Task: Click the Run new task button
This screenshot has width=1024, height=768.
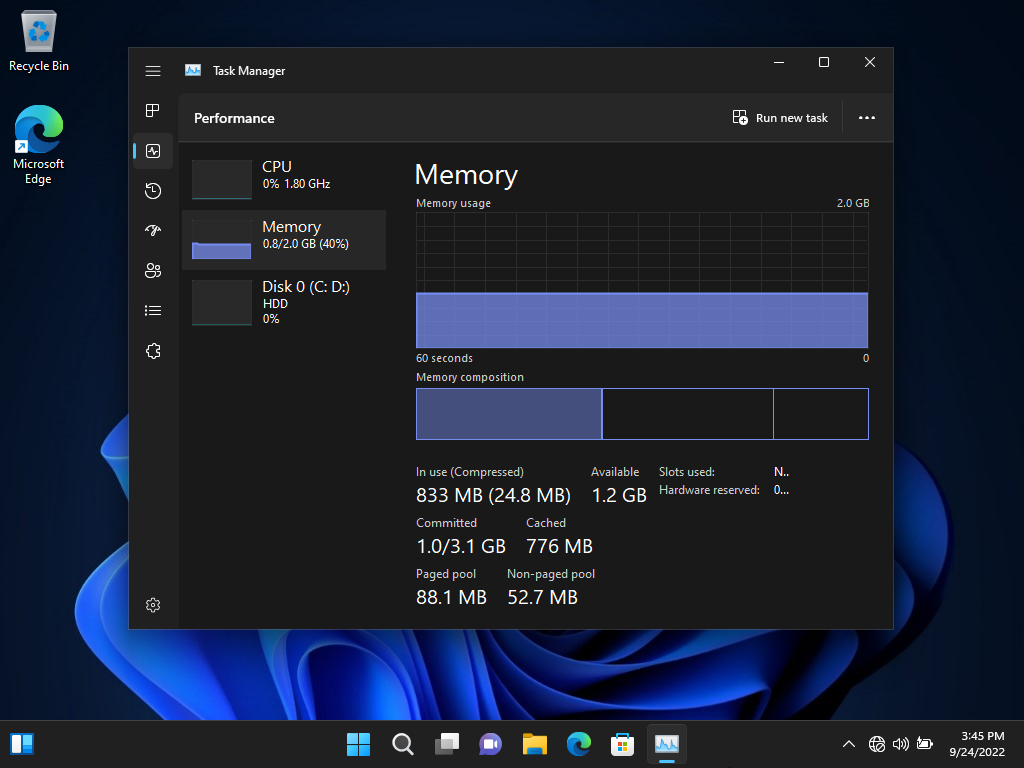Action: tap(780, 118)
